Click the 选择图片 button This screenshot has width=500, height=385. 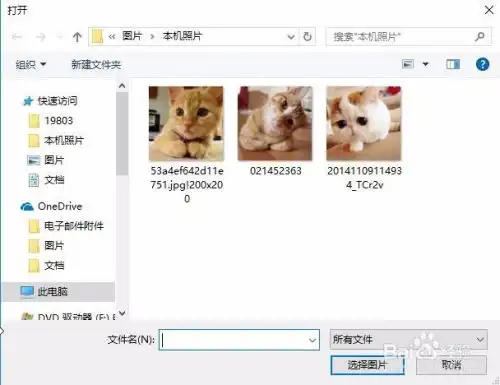pos(367,365)
